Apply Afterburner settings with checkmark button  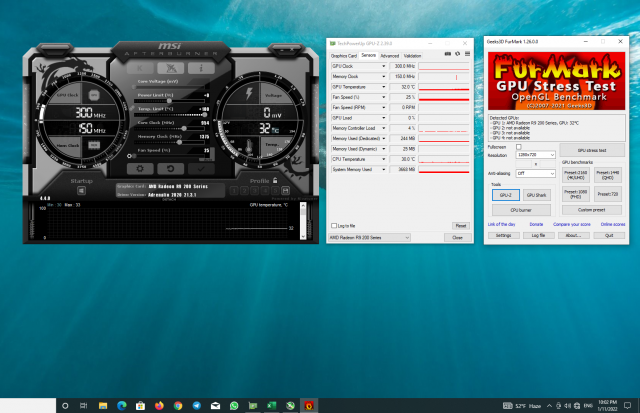pos(201,169)
